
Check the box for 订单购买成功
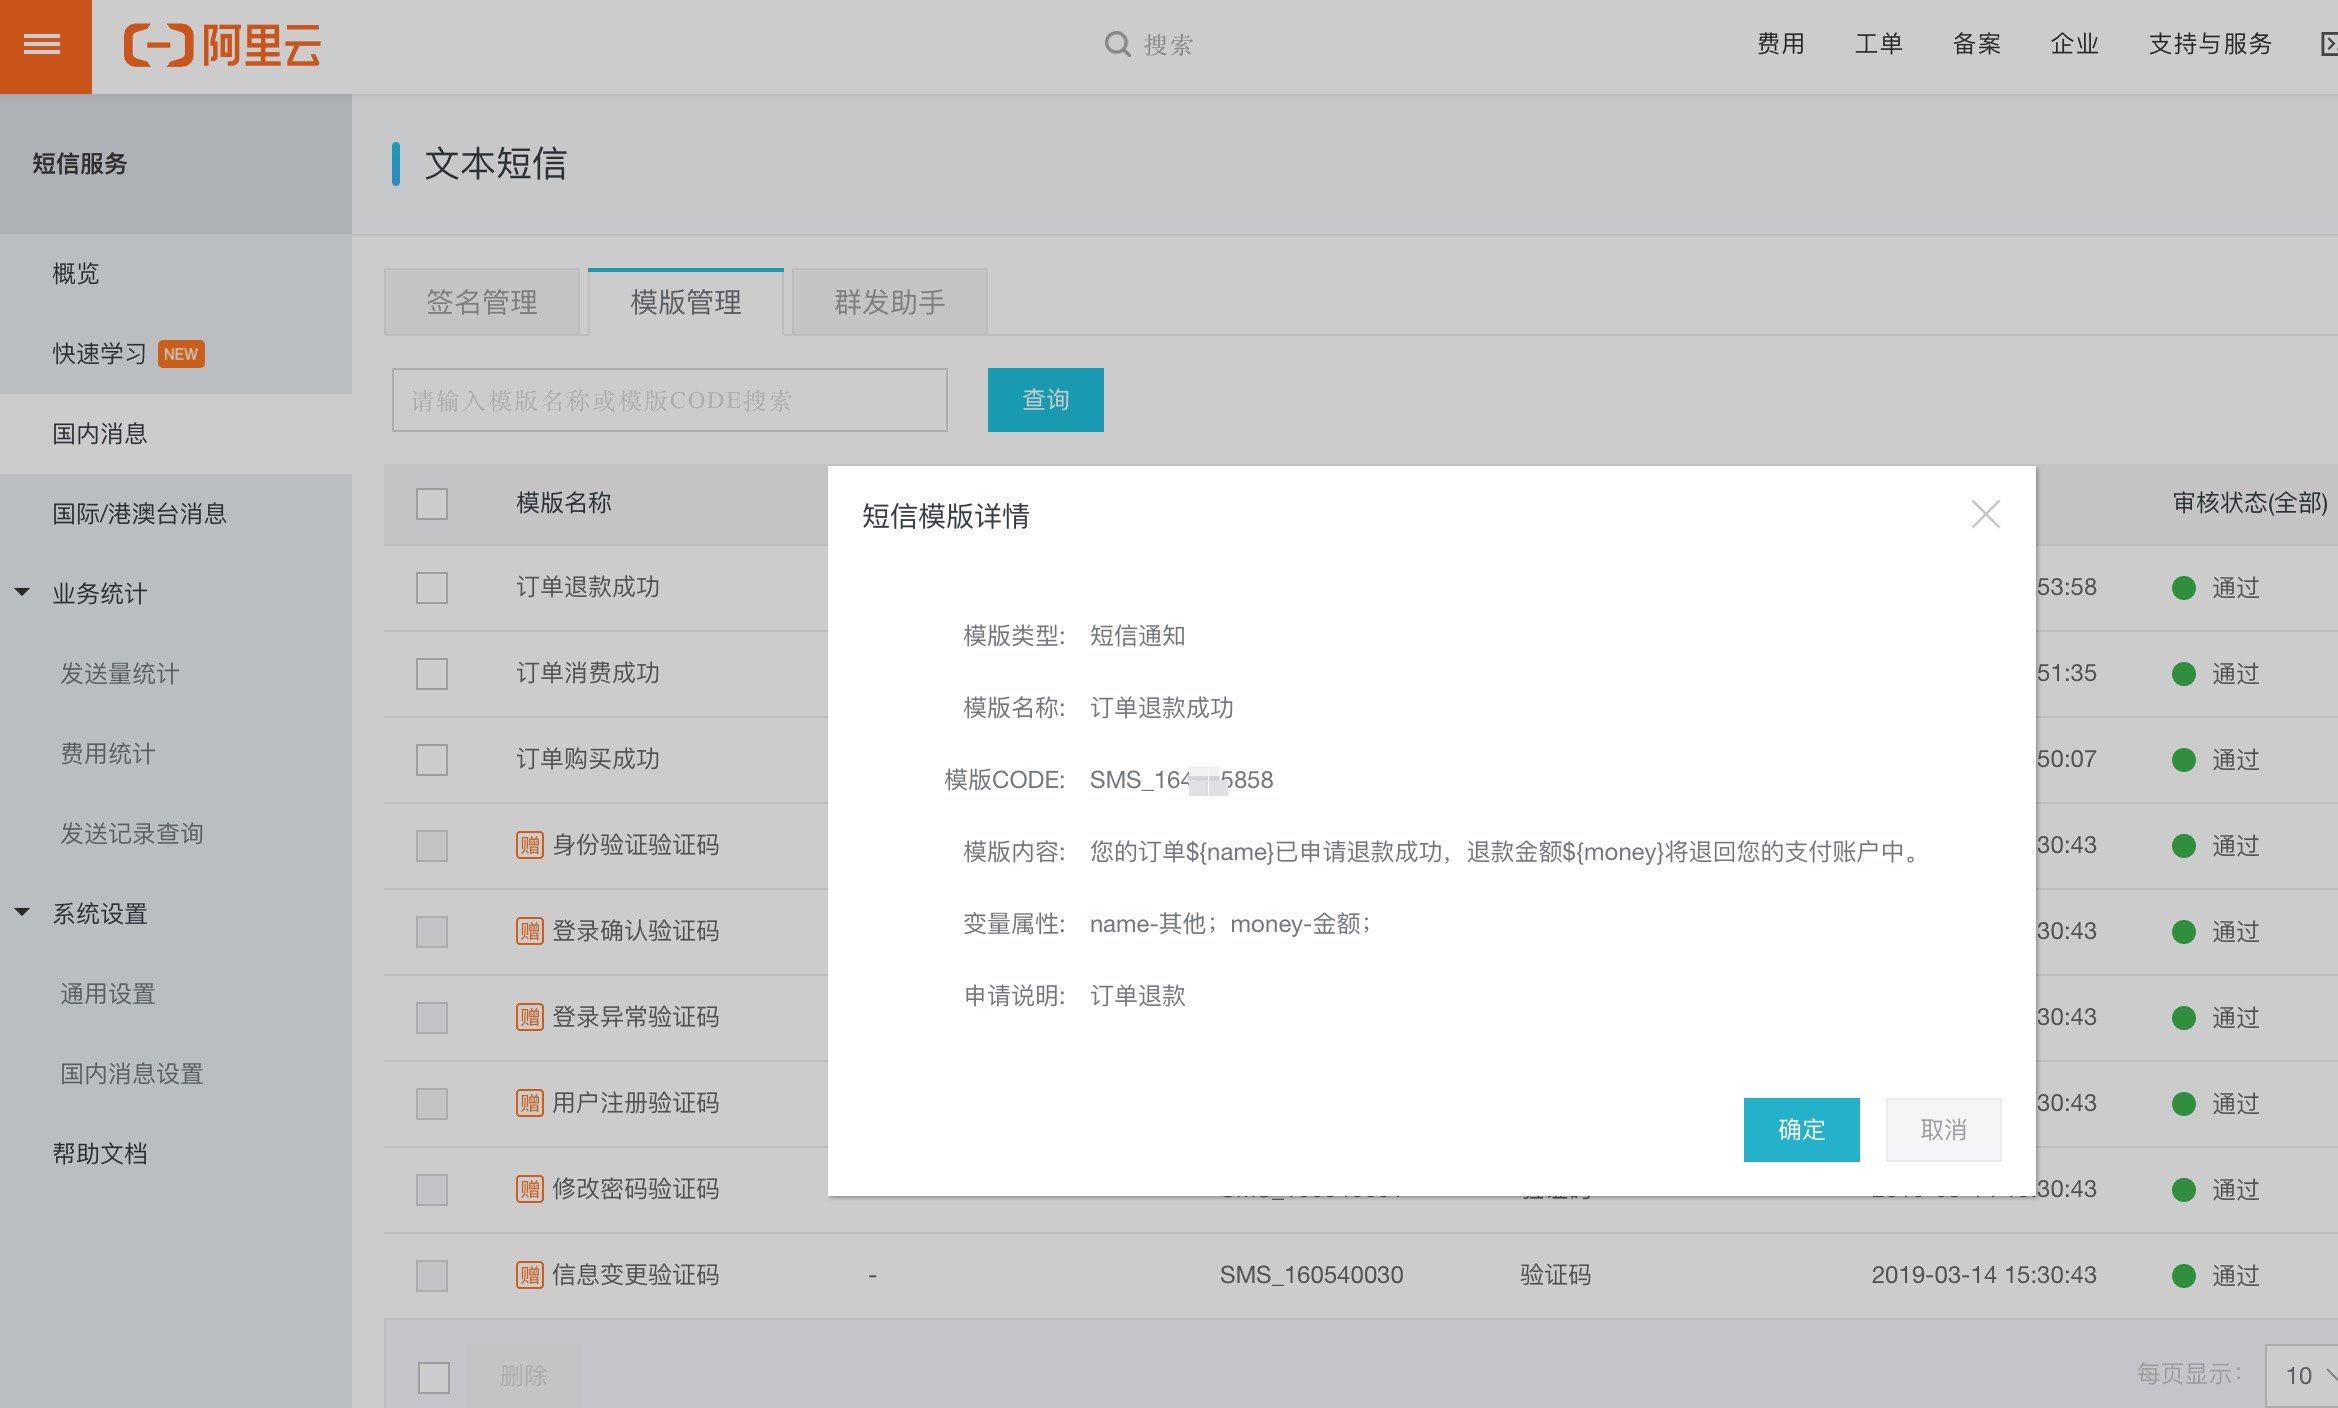coord(432,760)
